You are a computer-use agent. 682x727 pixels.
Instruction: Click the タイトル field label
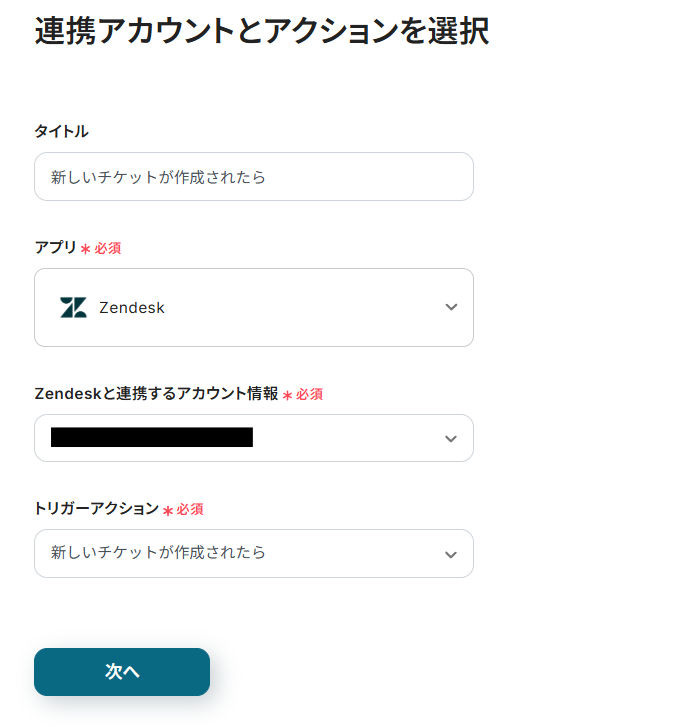coord(61,132)
